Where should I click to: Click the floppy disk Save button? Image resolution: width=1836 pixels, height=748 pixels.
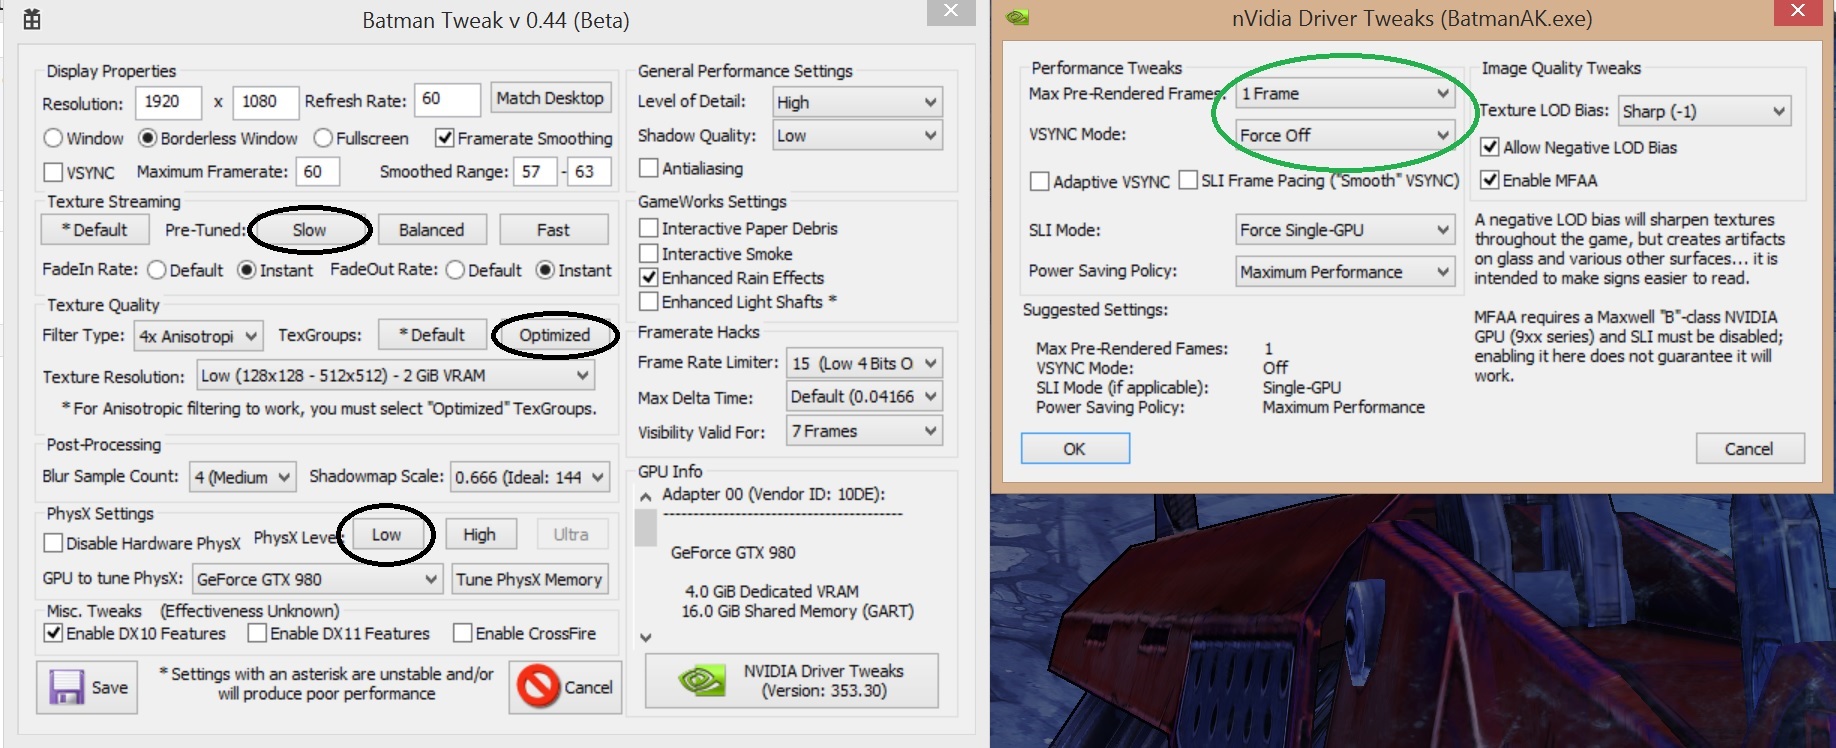tap(87, 687)
